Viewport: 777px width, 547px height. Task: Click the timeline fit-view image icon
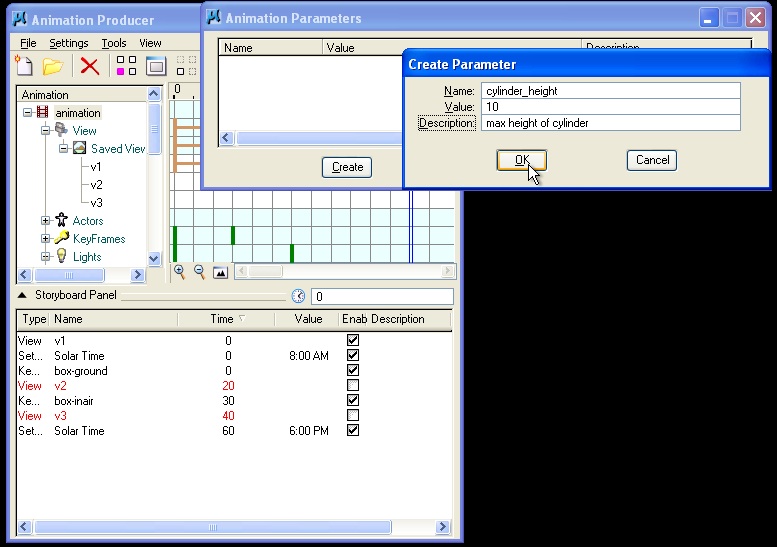tap(220, 272)
